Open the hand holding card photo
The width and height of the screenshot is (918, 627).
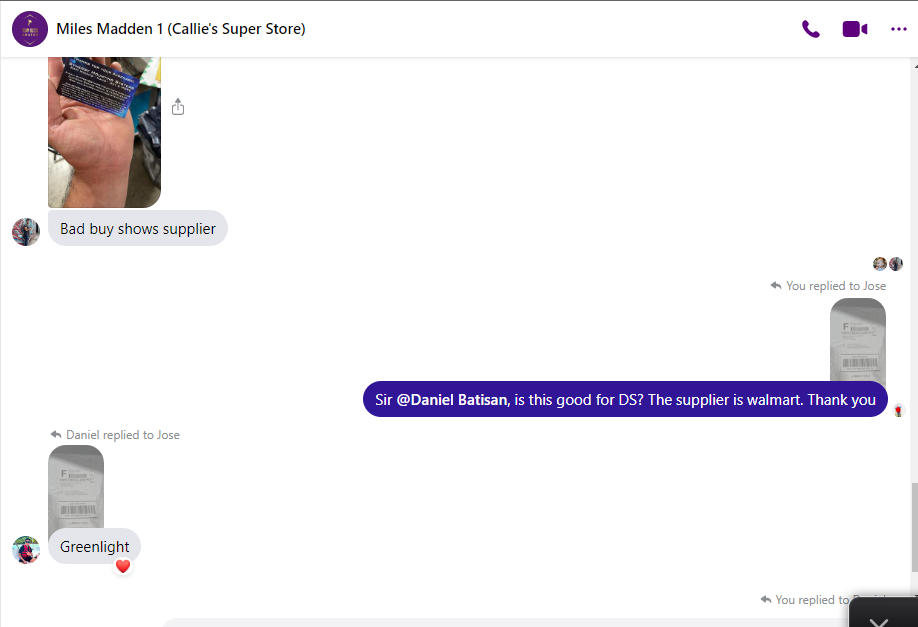(x=104, y=132)
